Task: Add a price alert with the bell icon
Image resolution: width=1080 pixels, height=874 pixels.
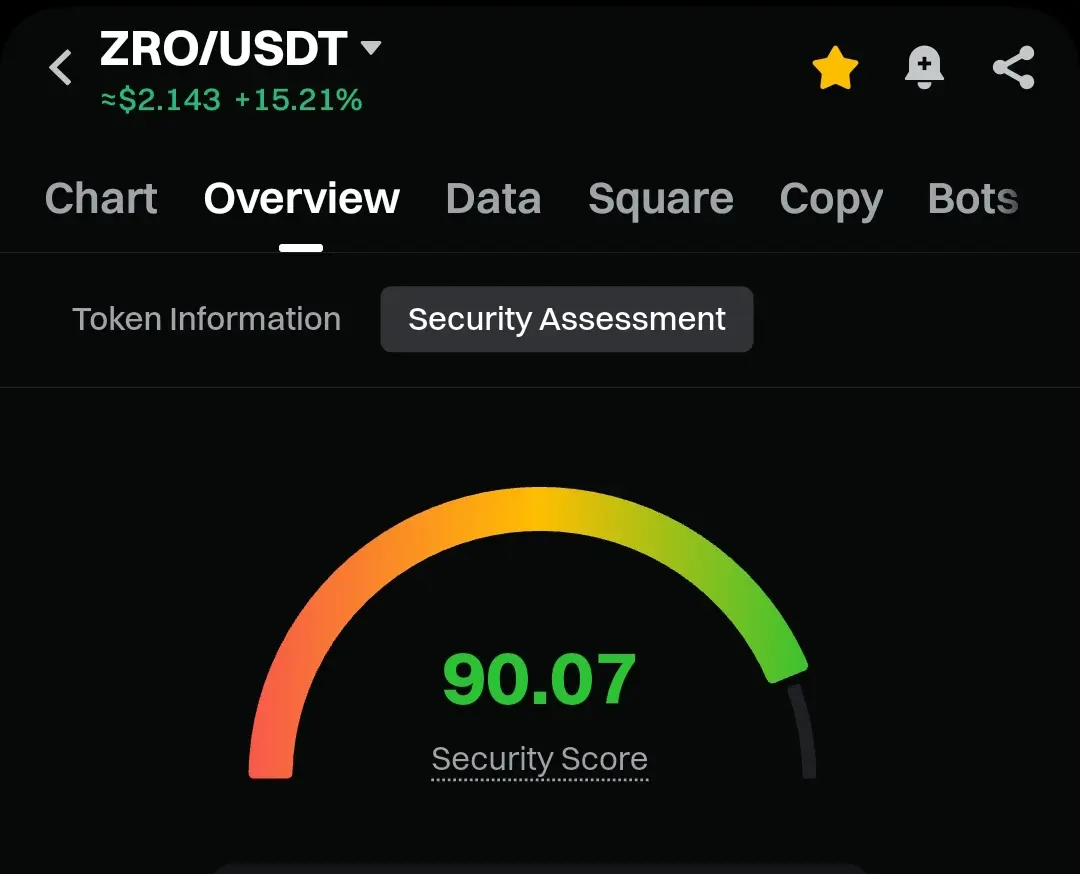Action: [x=924, y=67]
